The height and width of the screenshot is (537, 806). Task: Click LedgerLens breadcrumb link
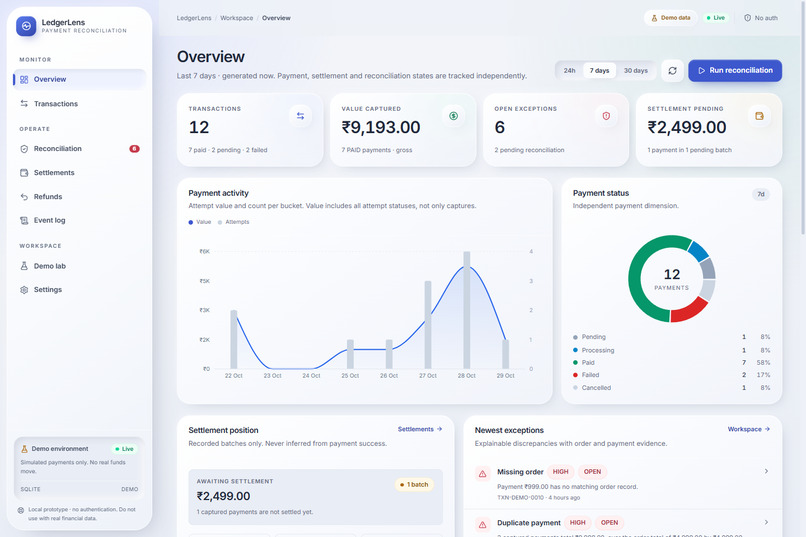[194, 18]
